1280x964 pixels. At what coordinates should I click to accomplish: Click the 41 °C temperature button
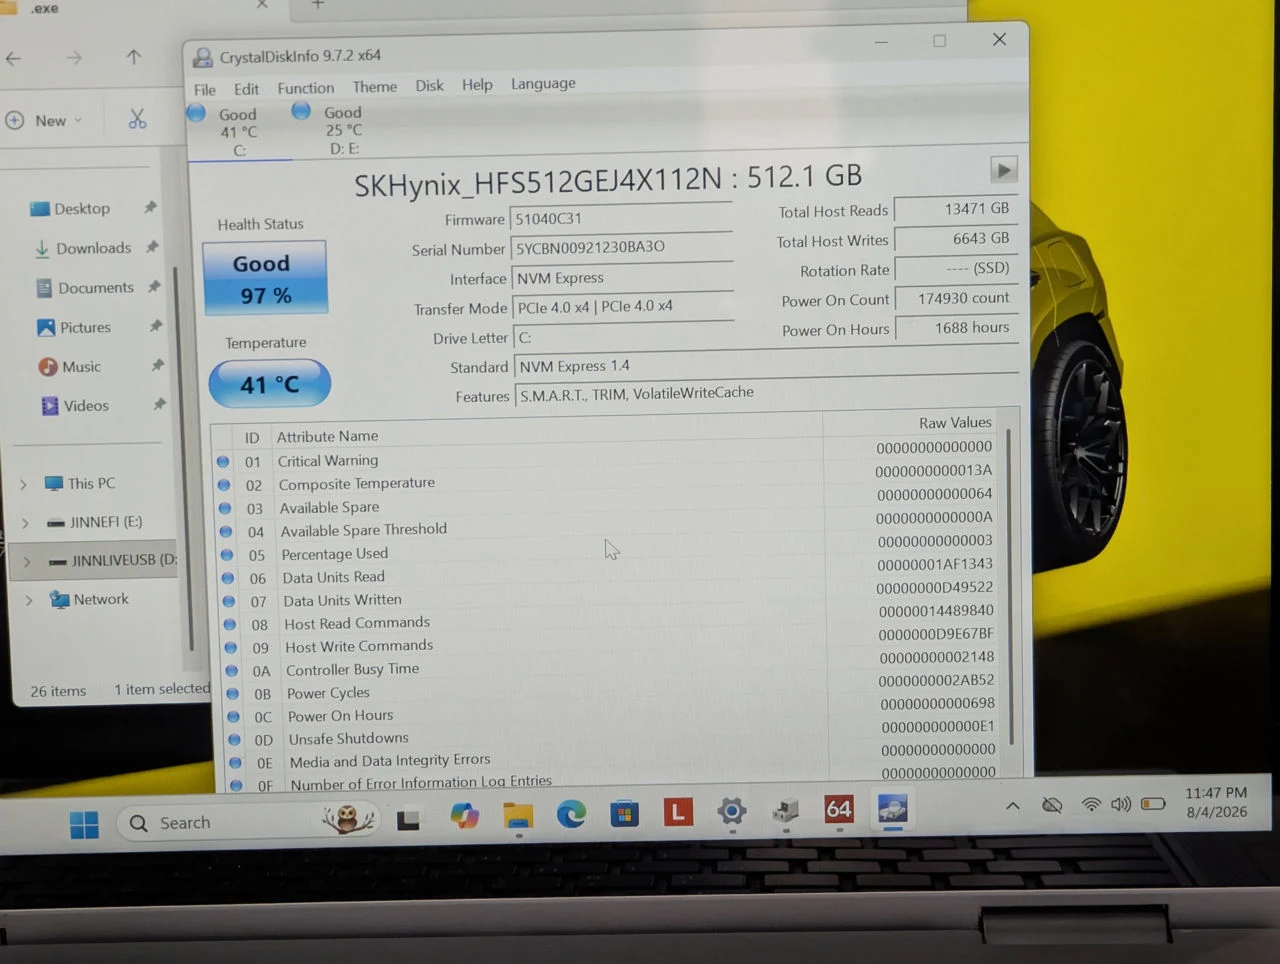tap(270, 384)
